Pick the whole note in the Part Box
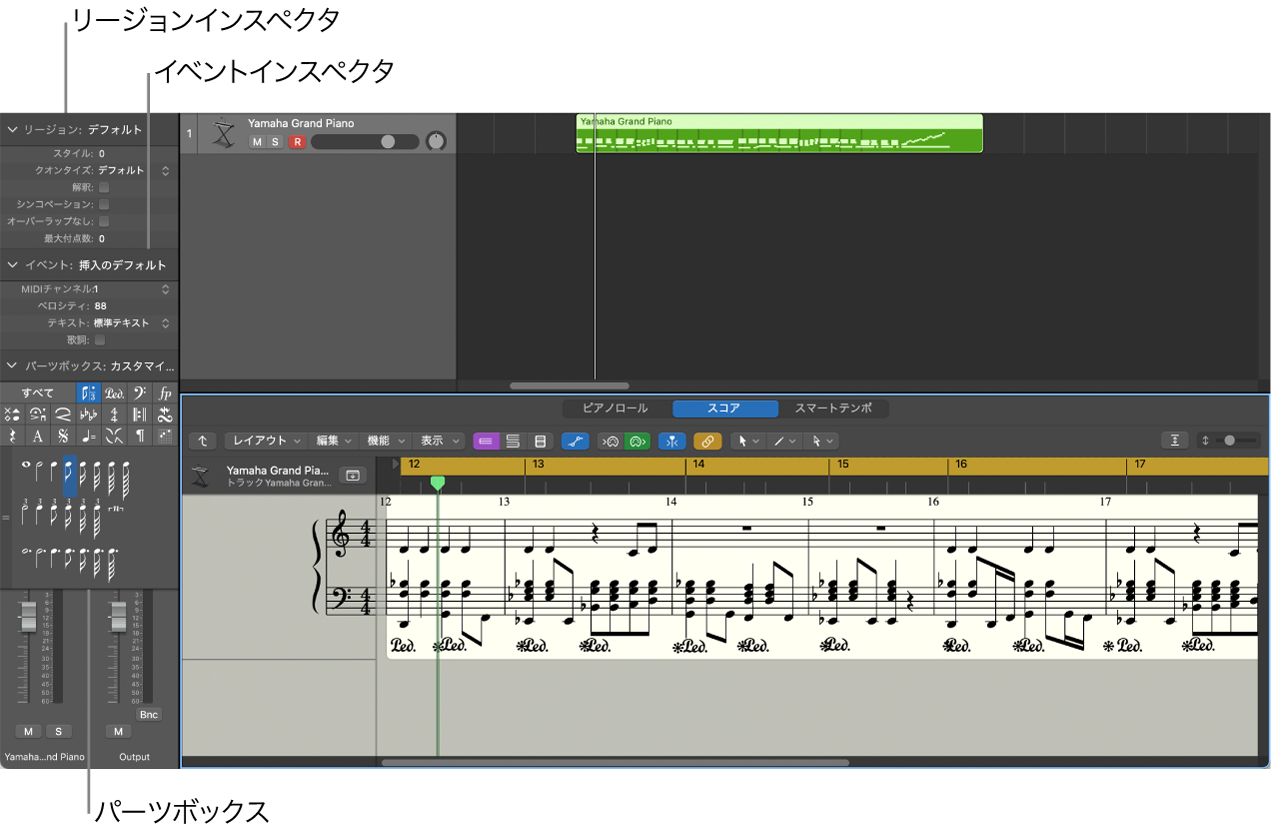The height and width of the screenshot is (833, 1271). point(27,466)
